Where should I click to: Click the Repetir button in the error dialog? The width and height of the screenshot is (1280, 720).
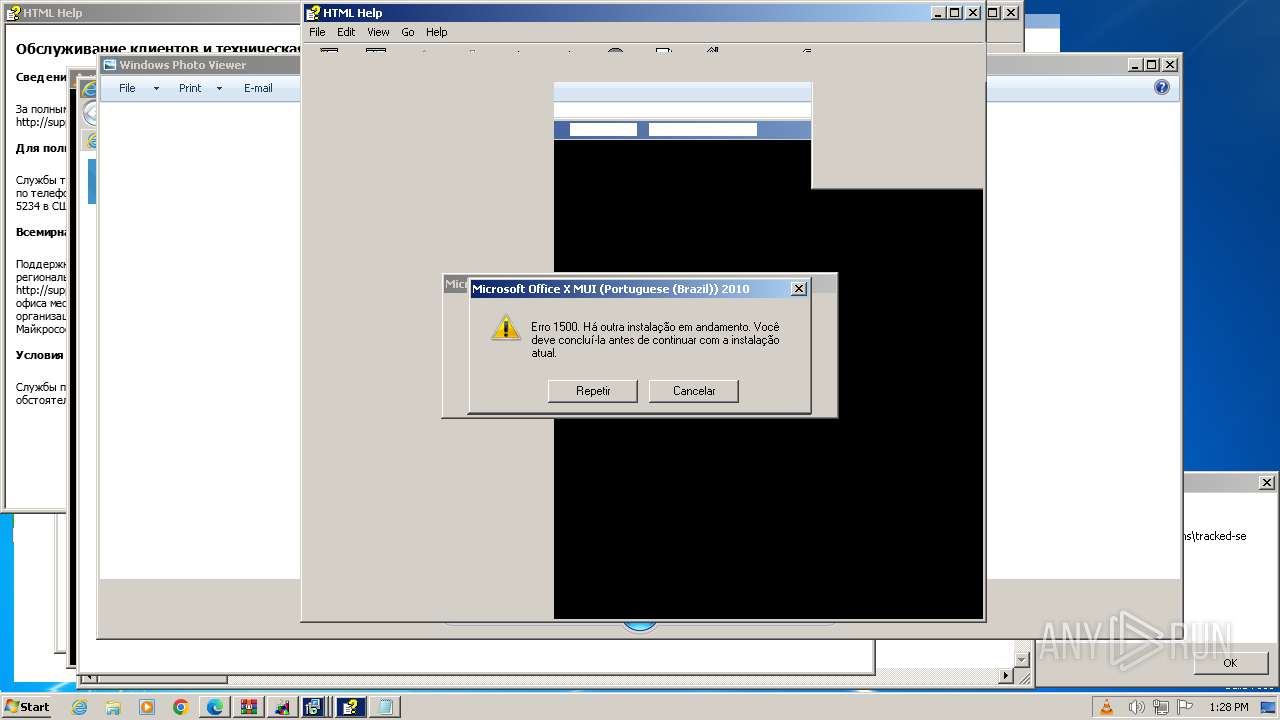pyautogui.click(x=593, y=391)
